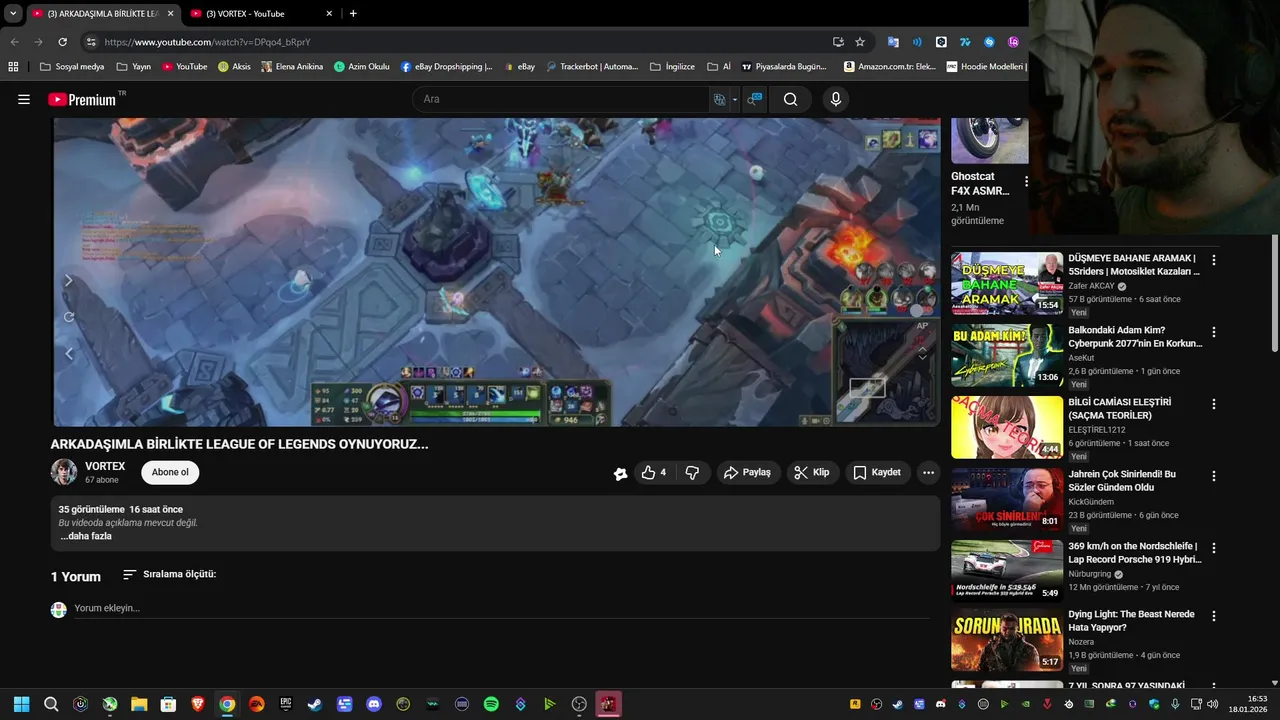Open the VORTEX channel name link
The image size is (1280, 720).
pyautogui.click(x=105, y=467)
